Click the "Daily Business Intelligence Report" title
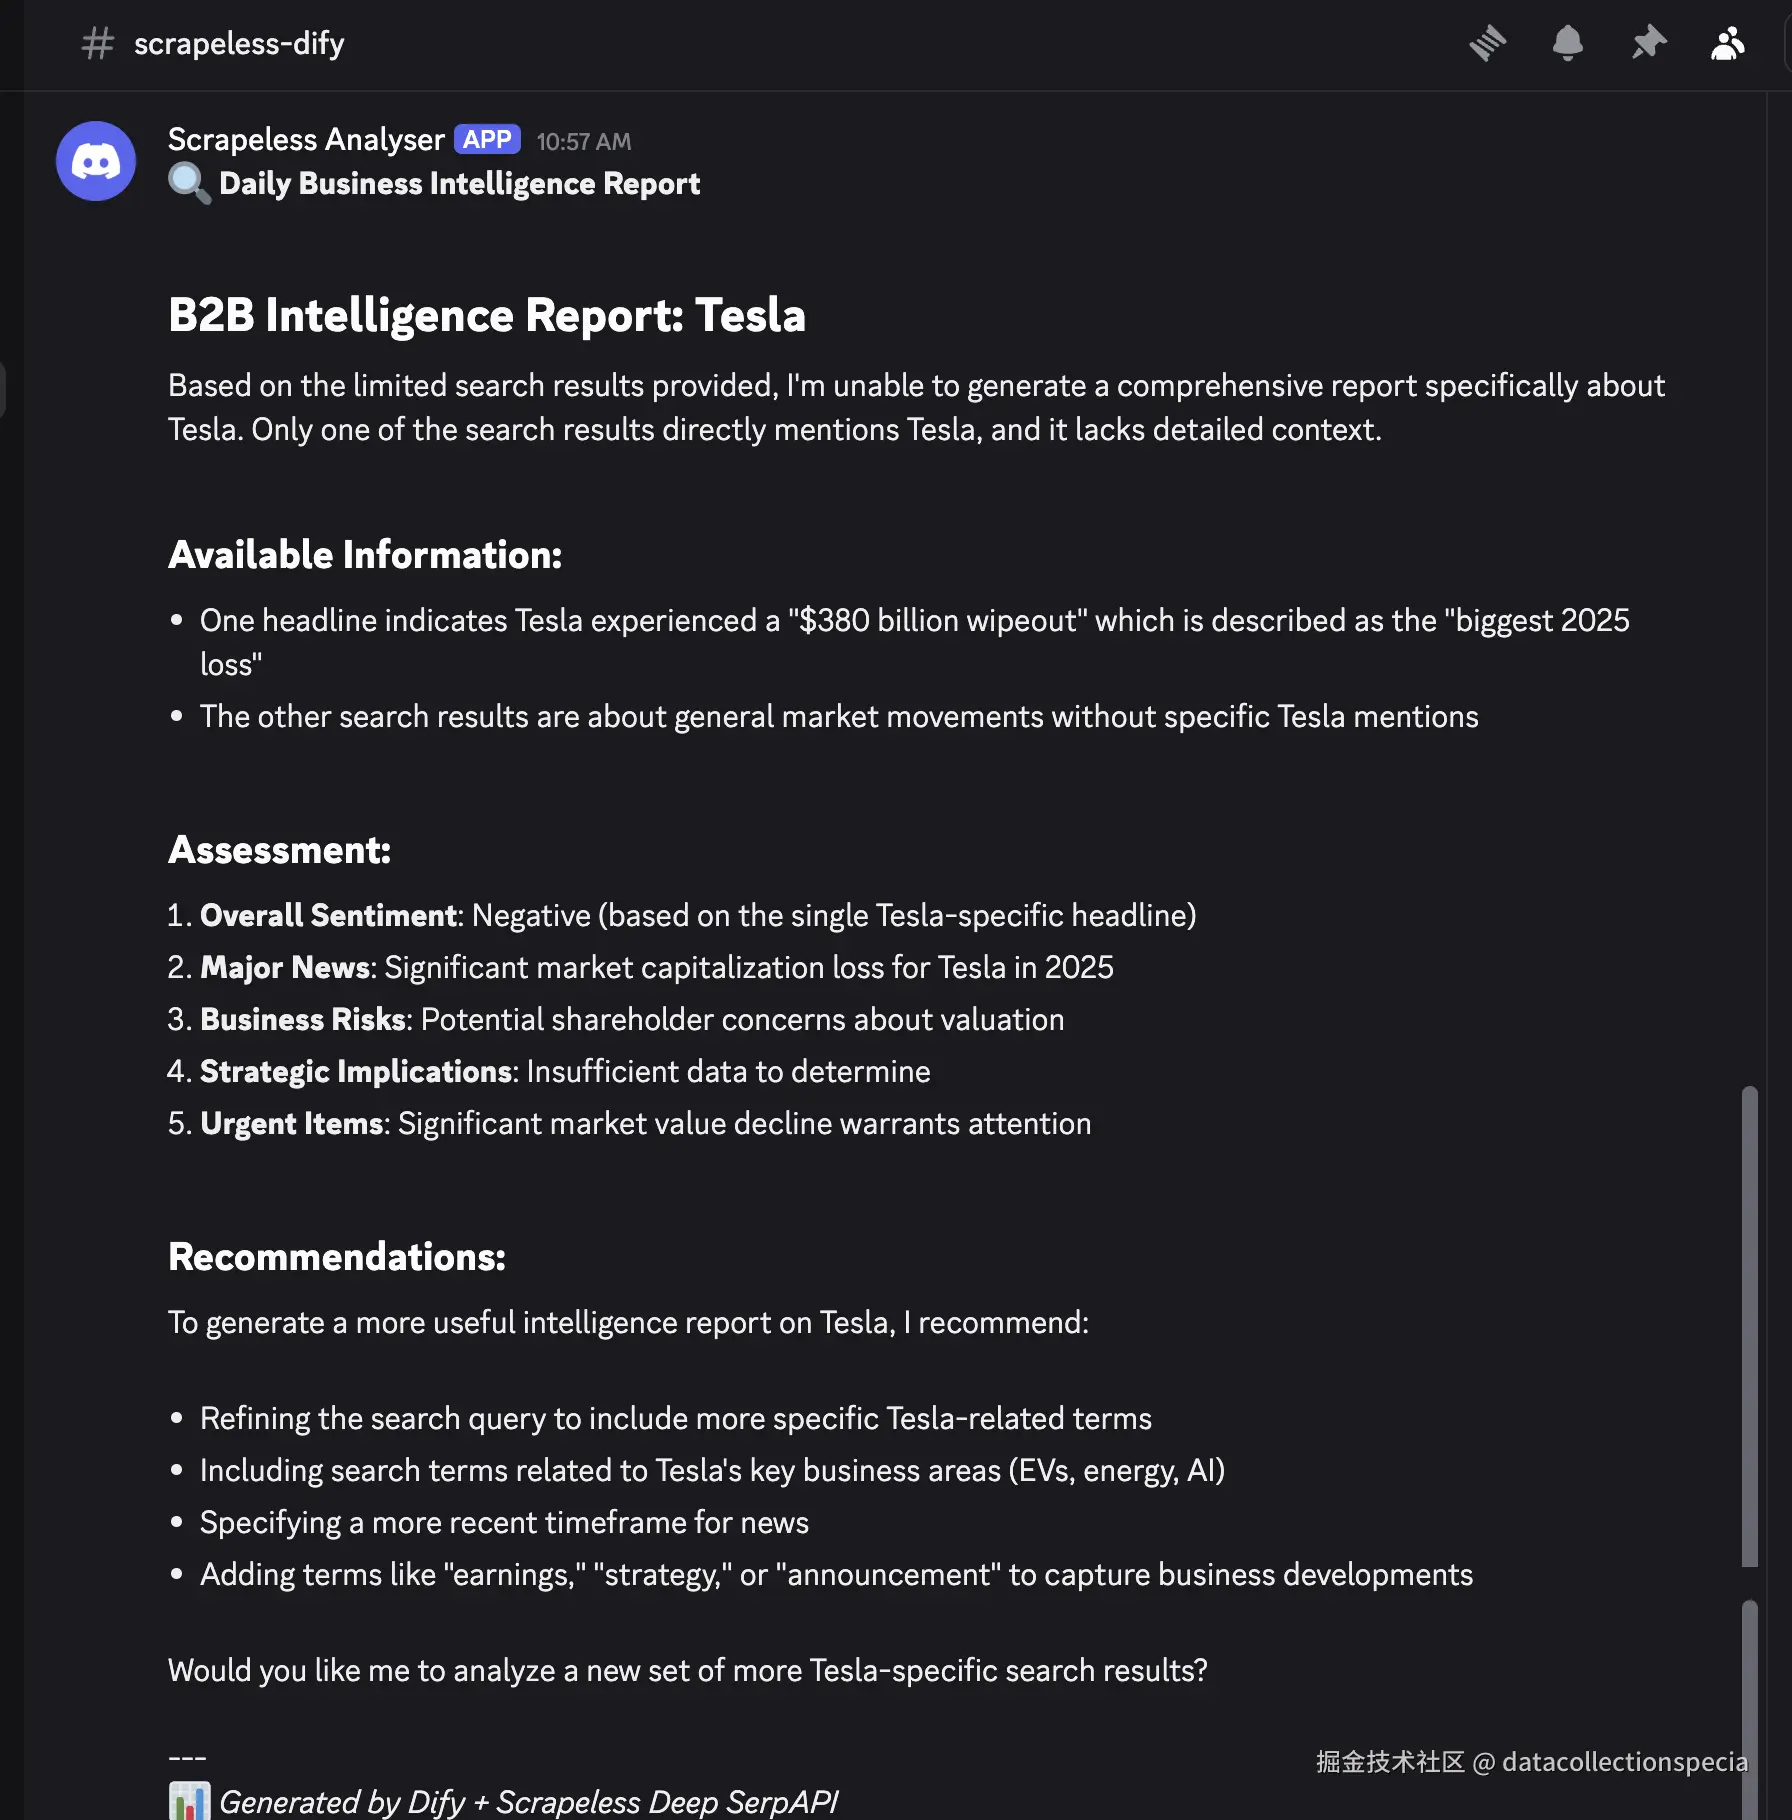The height and width of the screenshot is (1820, 1792). pyautogui.click(x=460, y=184)
